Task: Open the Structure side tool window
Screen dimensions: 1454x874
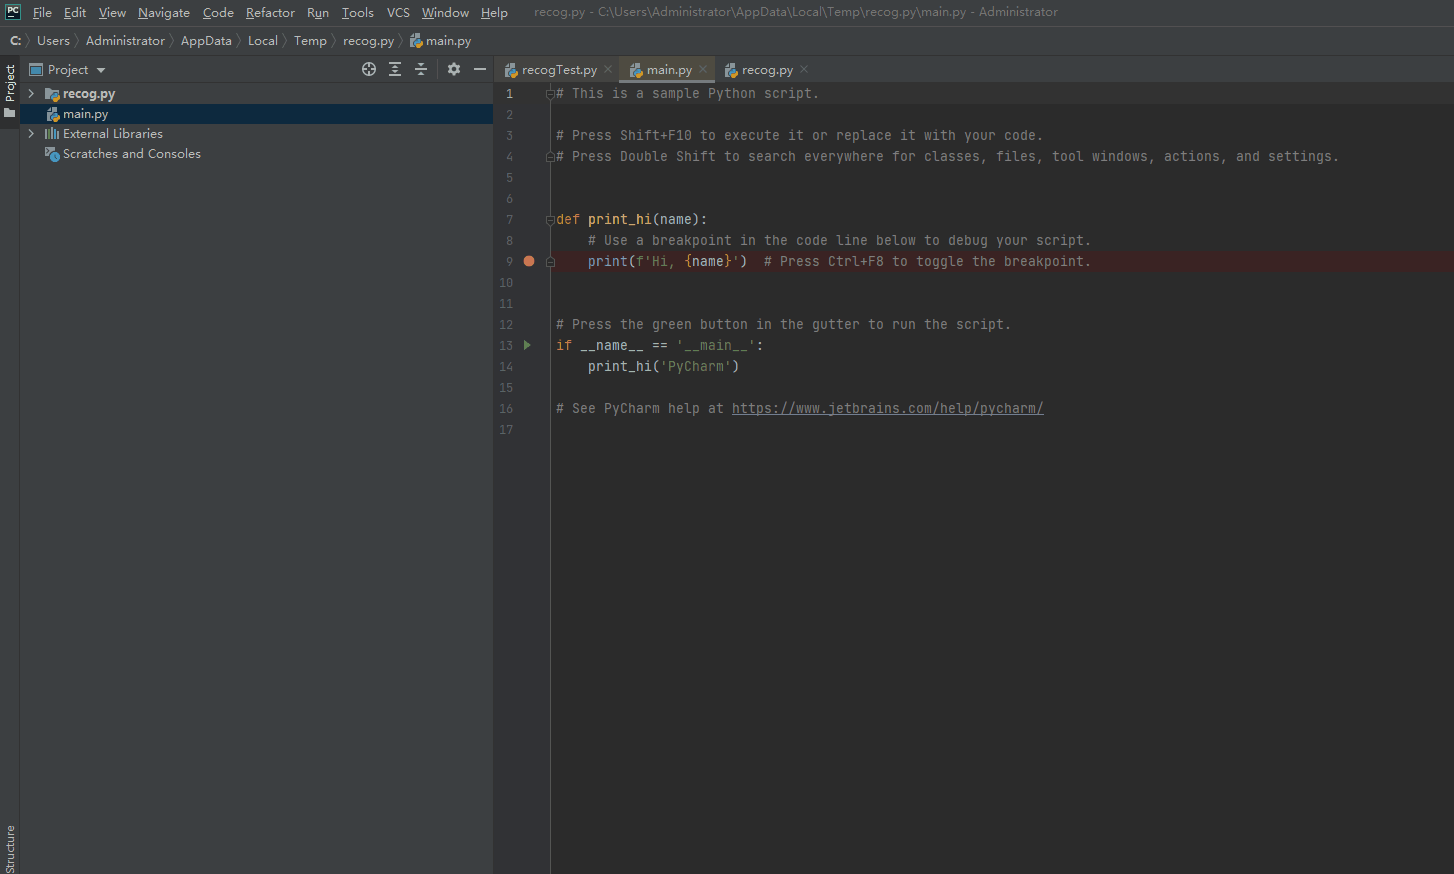Action: 10,849
